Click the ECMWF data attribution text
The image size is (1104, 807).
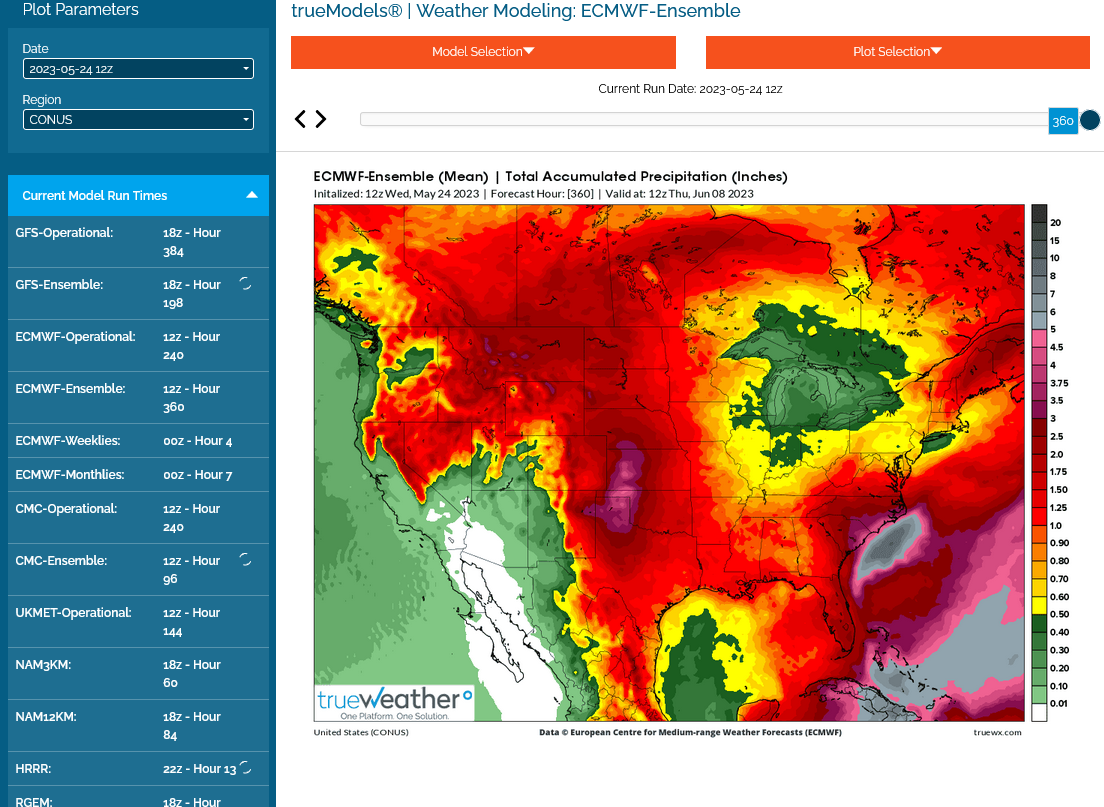[690, 732]
